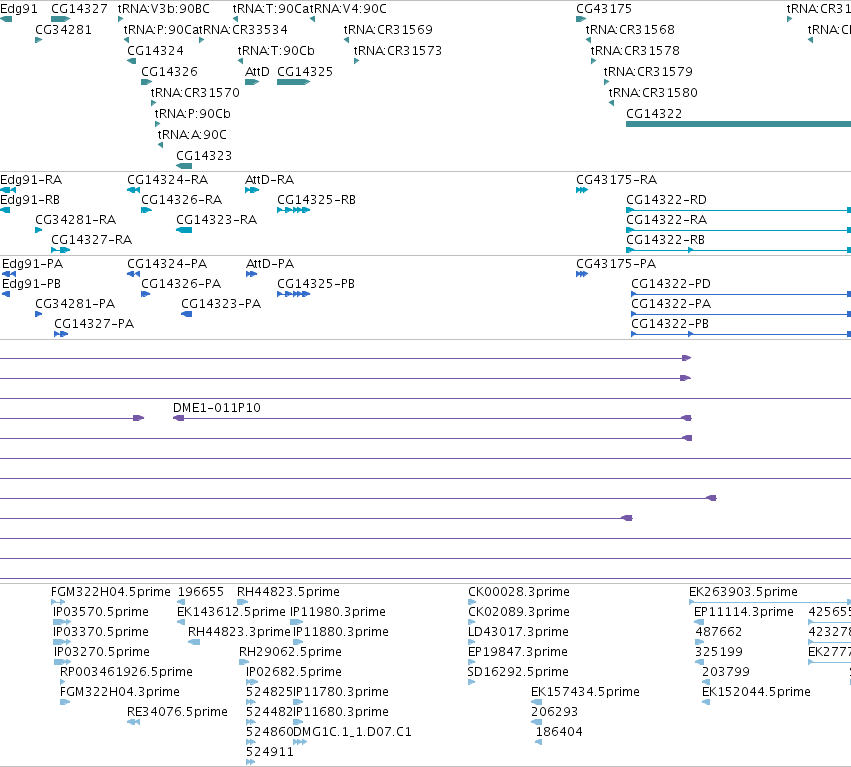Click the CG14322-PD protein
851x767 pixels.
pos(741,294)
